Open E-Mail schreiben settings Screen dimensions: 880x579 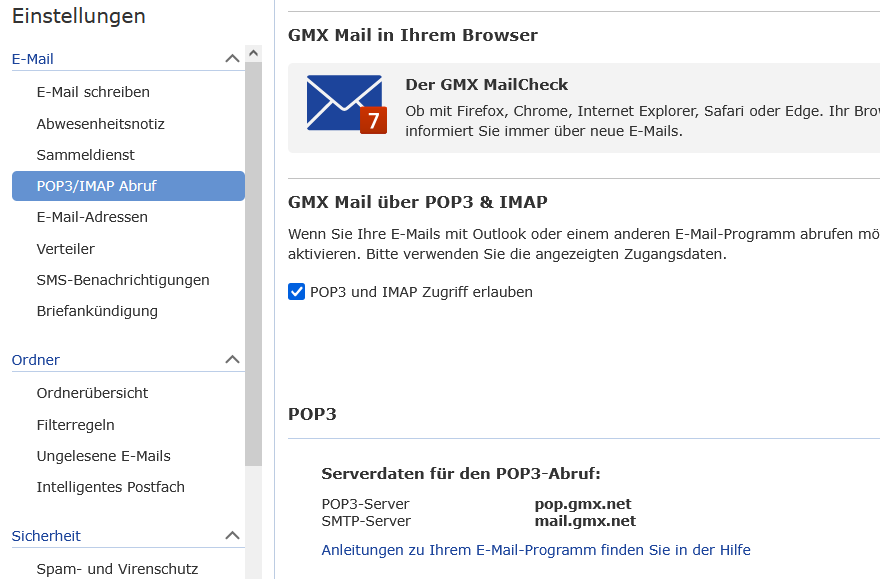[93, 92]
